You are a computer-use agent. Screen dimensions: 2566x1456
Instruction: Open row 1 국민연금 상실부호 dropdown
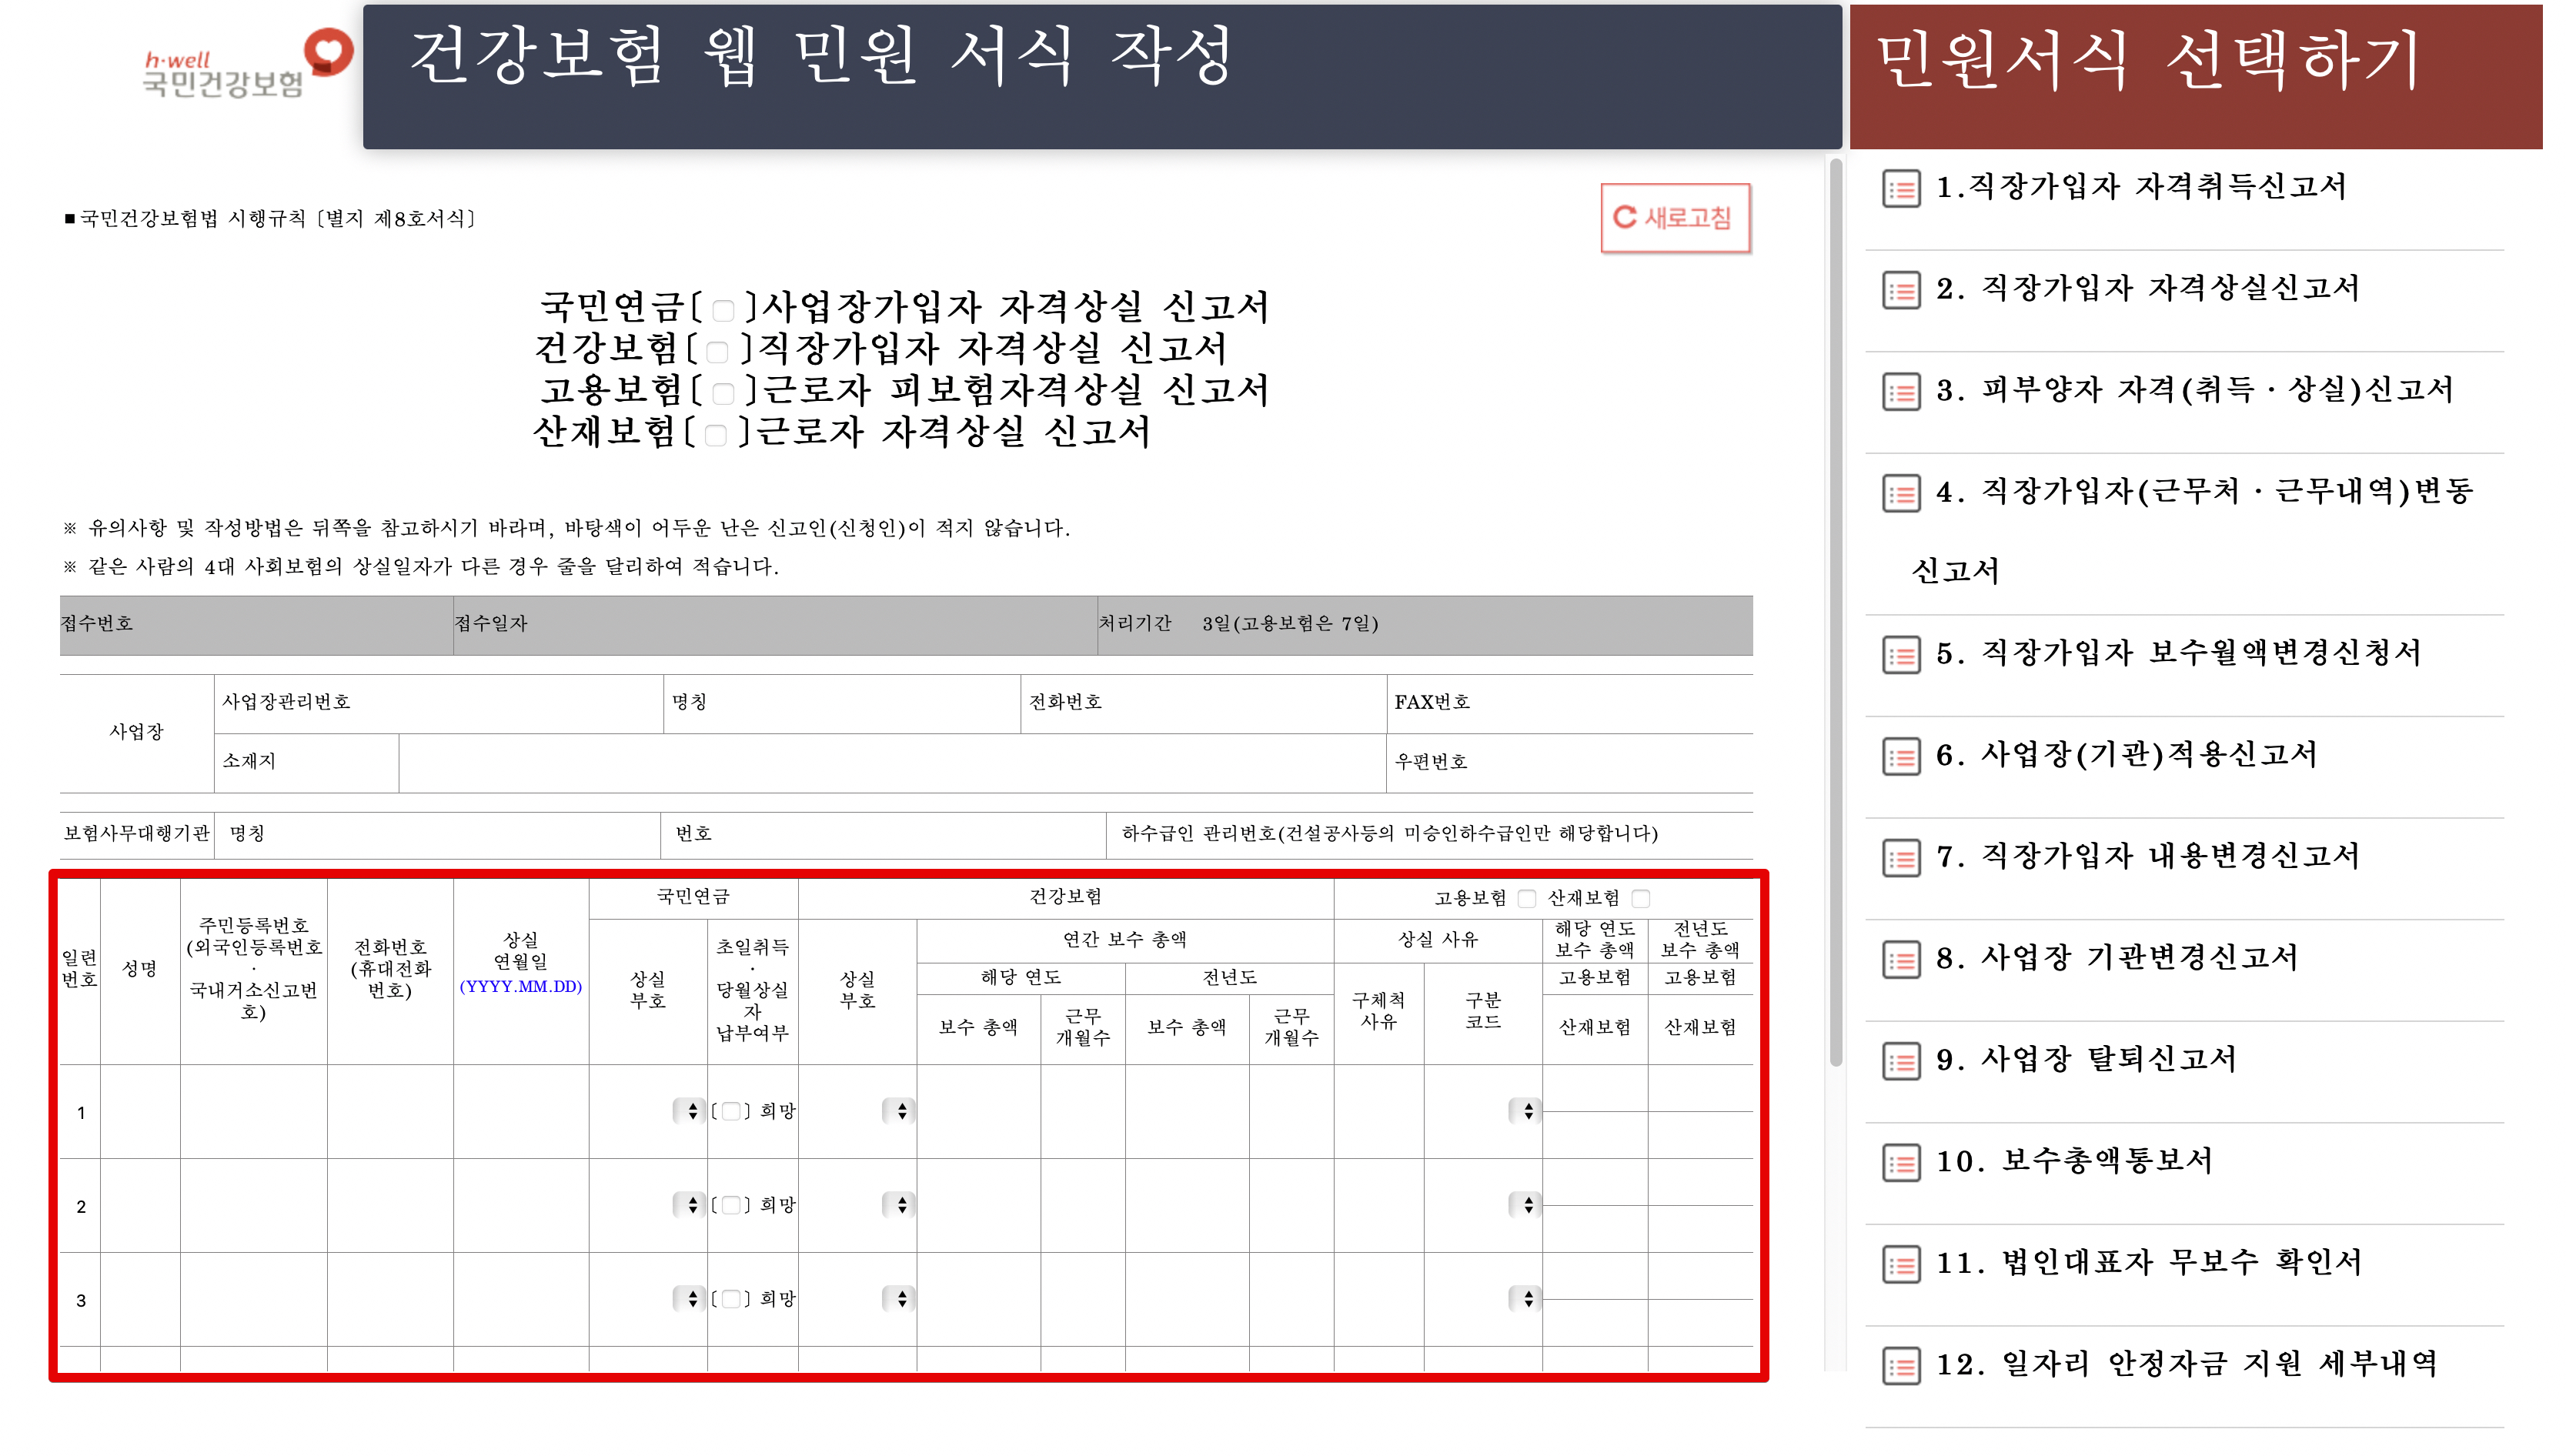point(690,1111)
